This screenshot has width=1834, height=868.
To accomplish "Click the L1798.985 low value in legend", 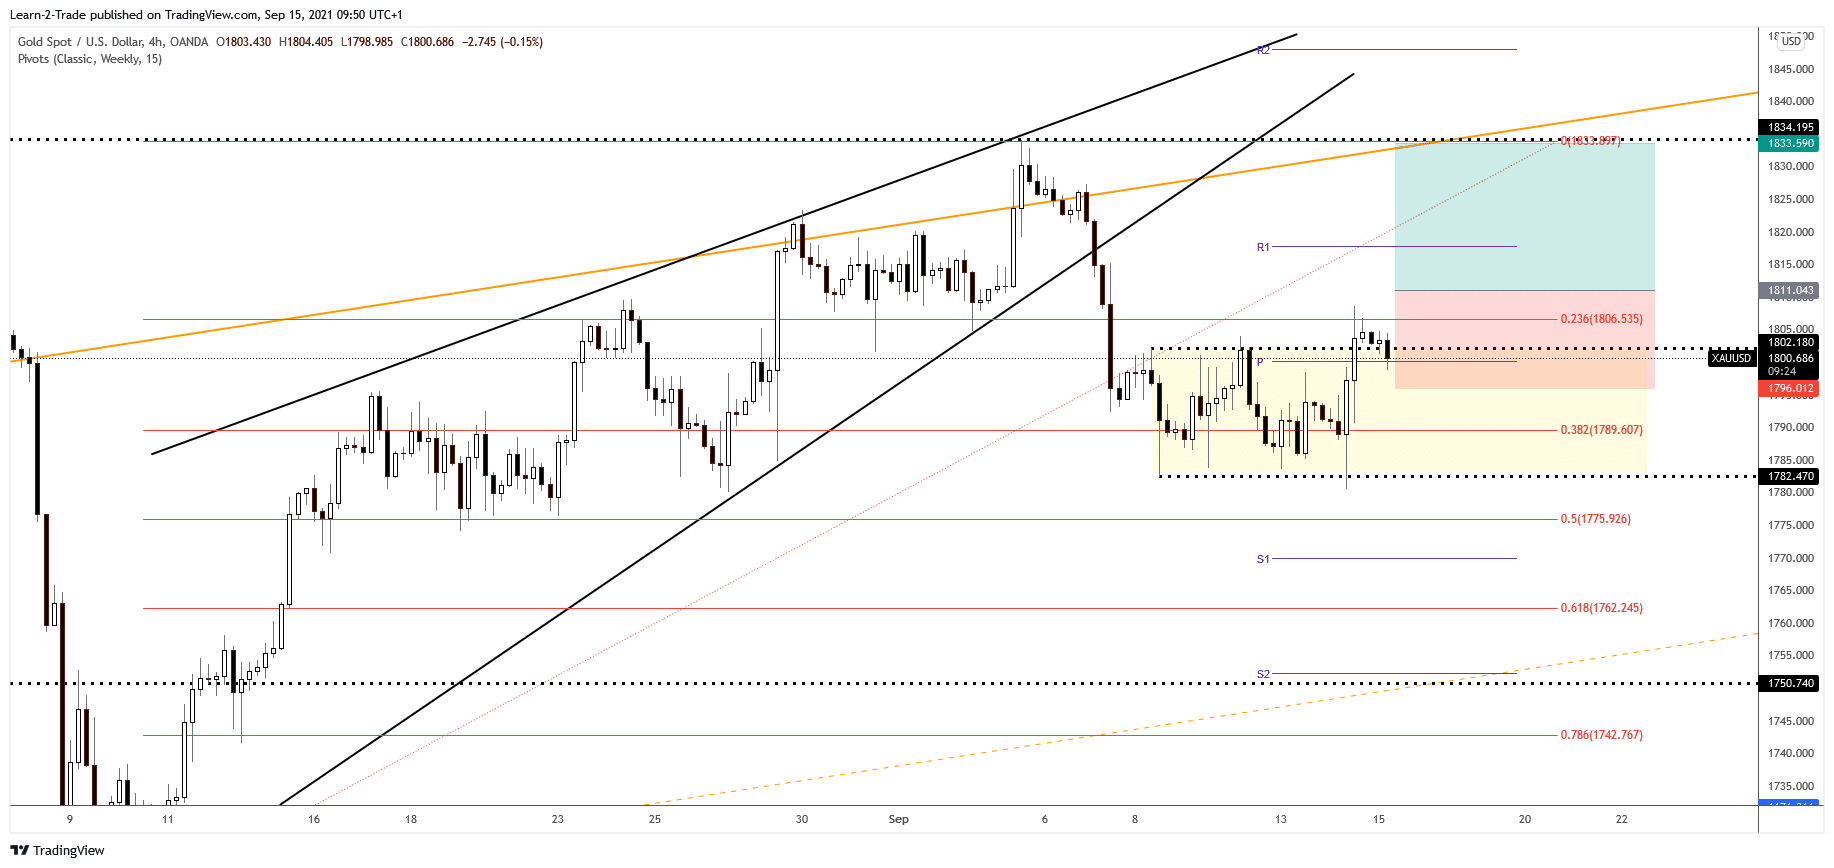I will pyautogui.click(x=367, y=42).
